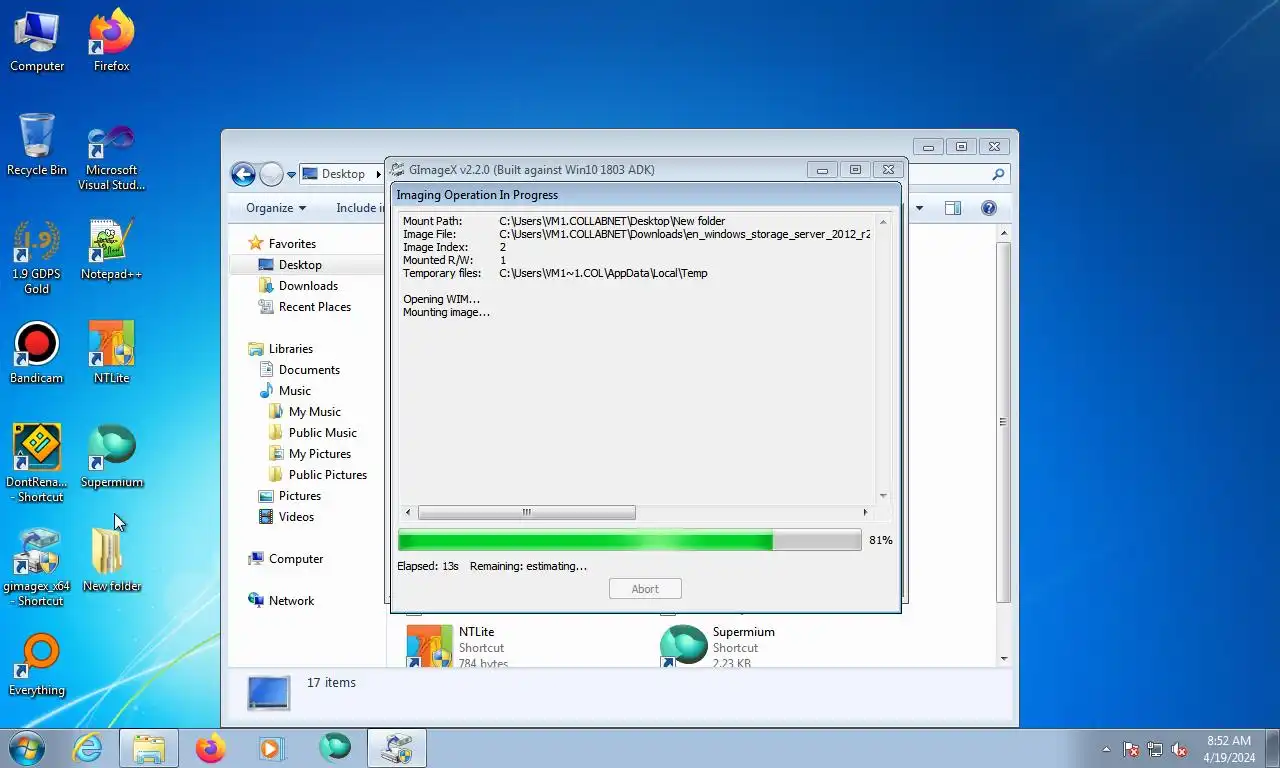
Task: Select the Bandicam desktop icon
Action: (x=37, y=354)
